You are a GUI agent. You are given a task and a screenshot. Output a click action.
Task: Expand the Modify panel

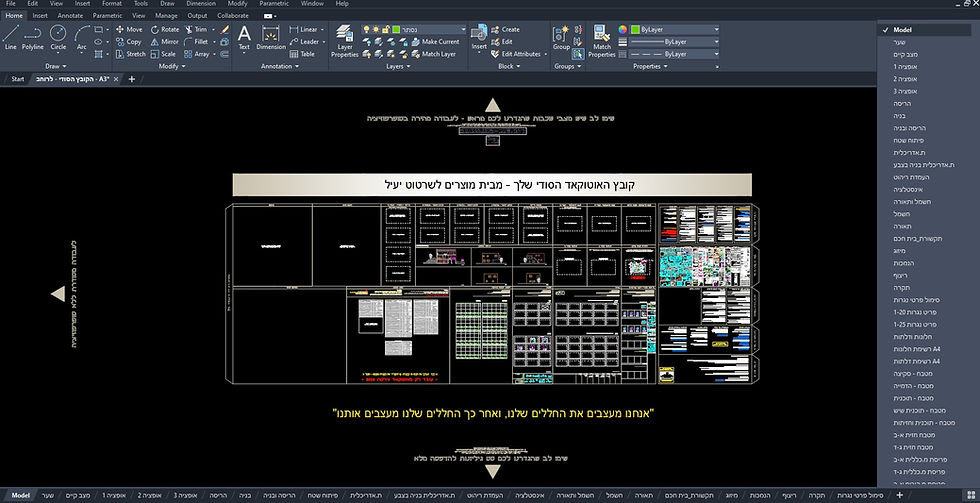[x=172, y=66]
